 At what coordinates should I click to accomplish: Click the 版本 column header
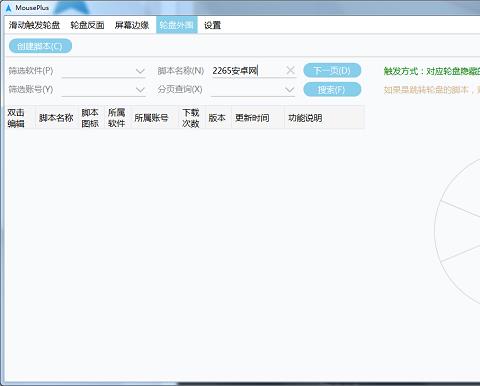218,118
